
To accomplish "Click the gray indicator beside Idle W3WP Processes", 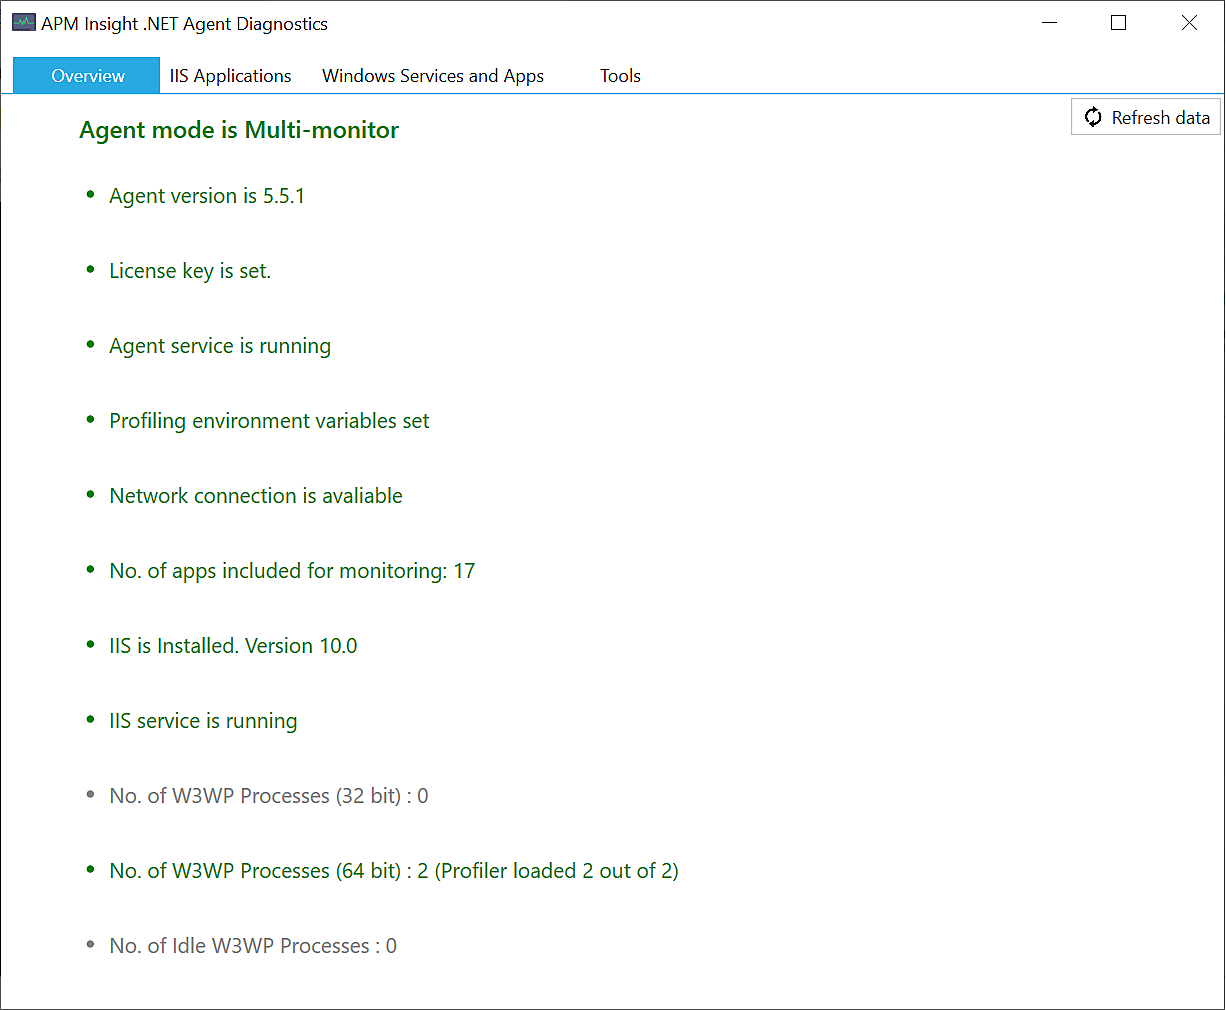I will (90, 945).
